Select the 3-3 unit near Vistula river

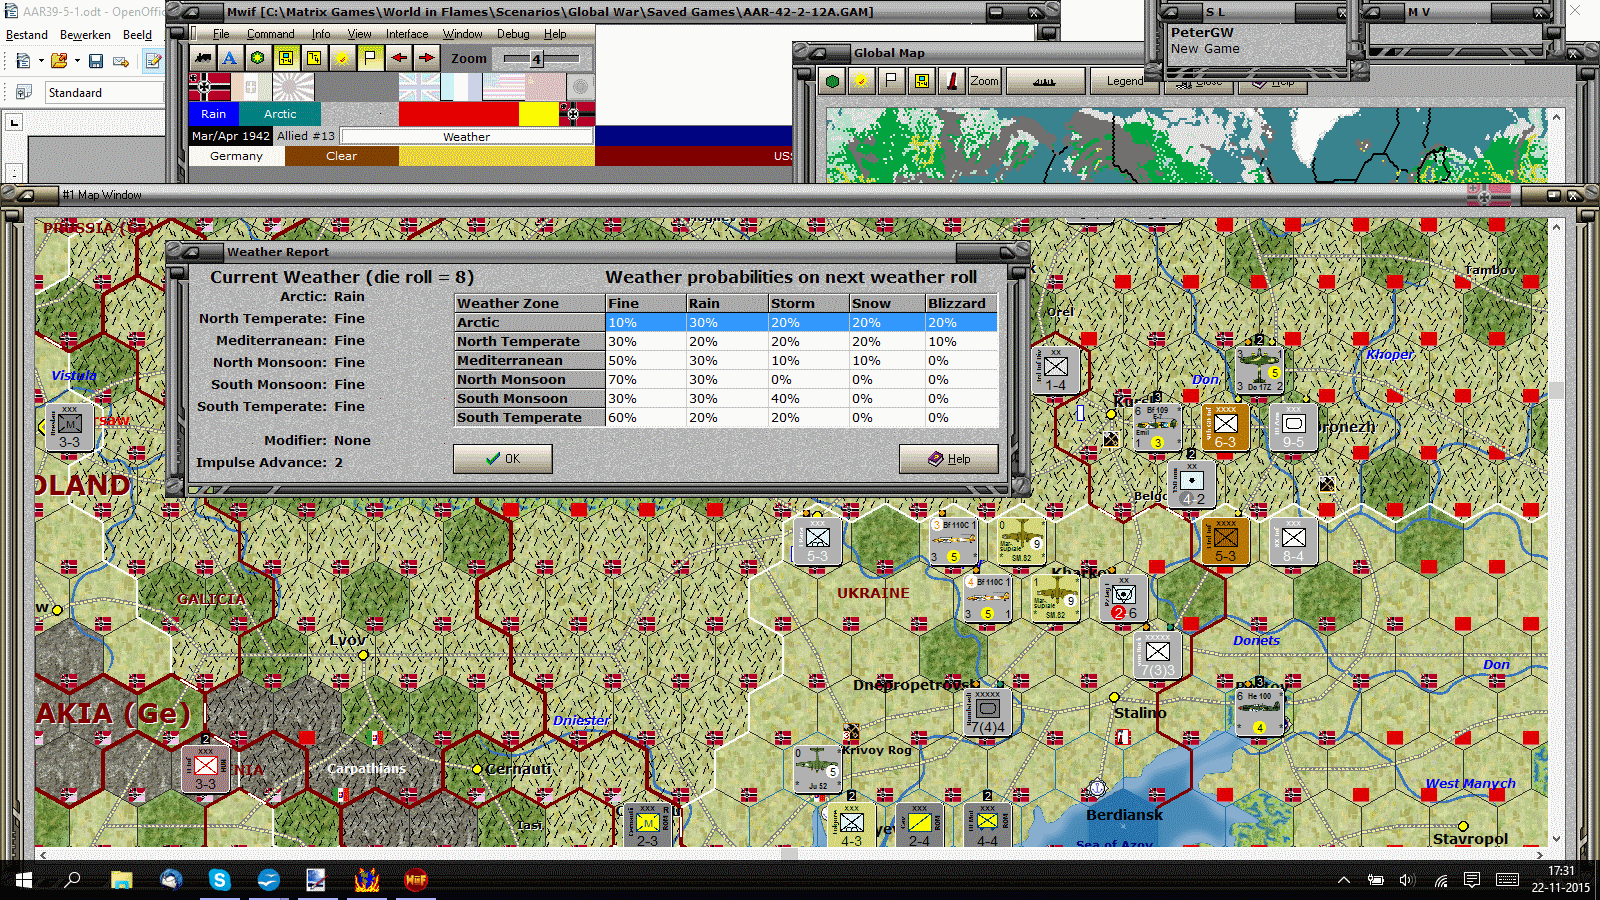[x=69, y=427]
